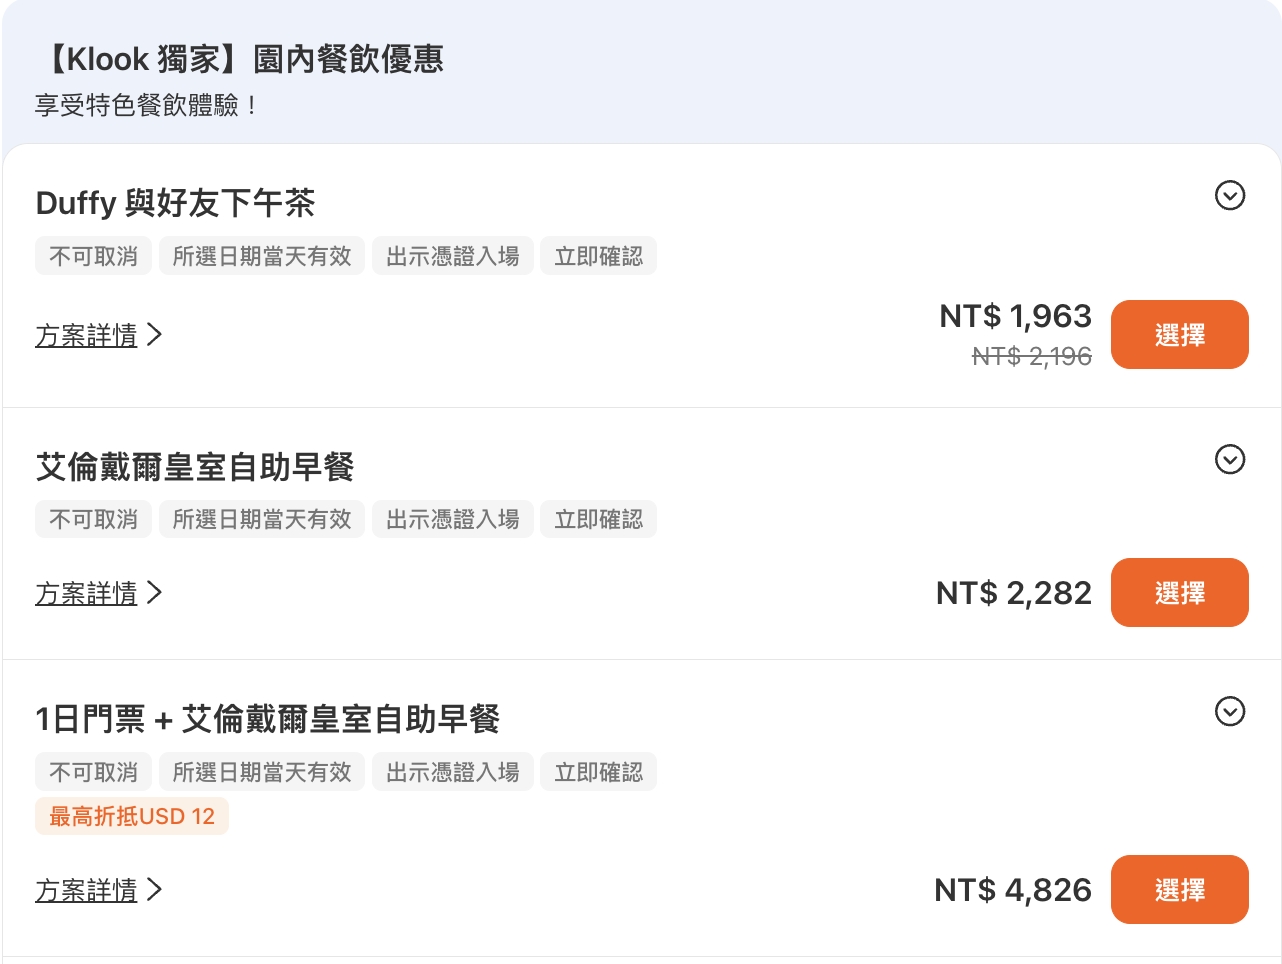Select the 選擇 button for royal buffet breakfast
The height and width of the screenshot is (964, 1282).
point(1179,592)
